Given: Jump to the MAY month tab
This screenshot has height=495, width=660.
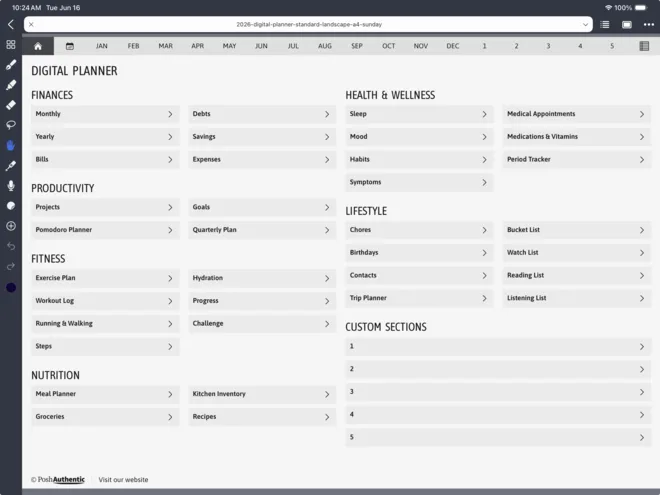Looking at the screenshot, I should [x=229, y=46].
